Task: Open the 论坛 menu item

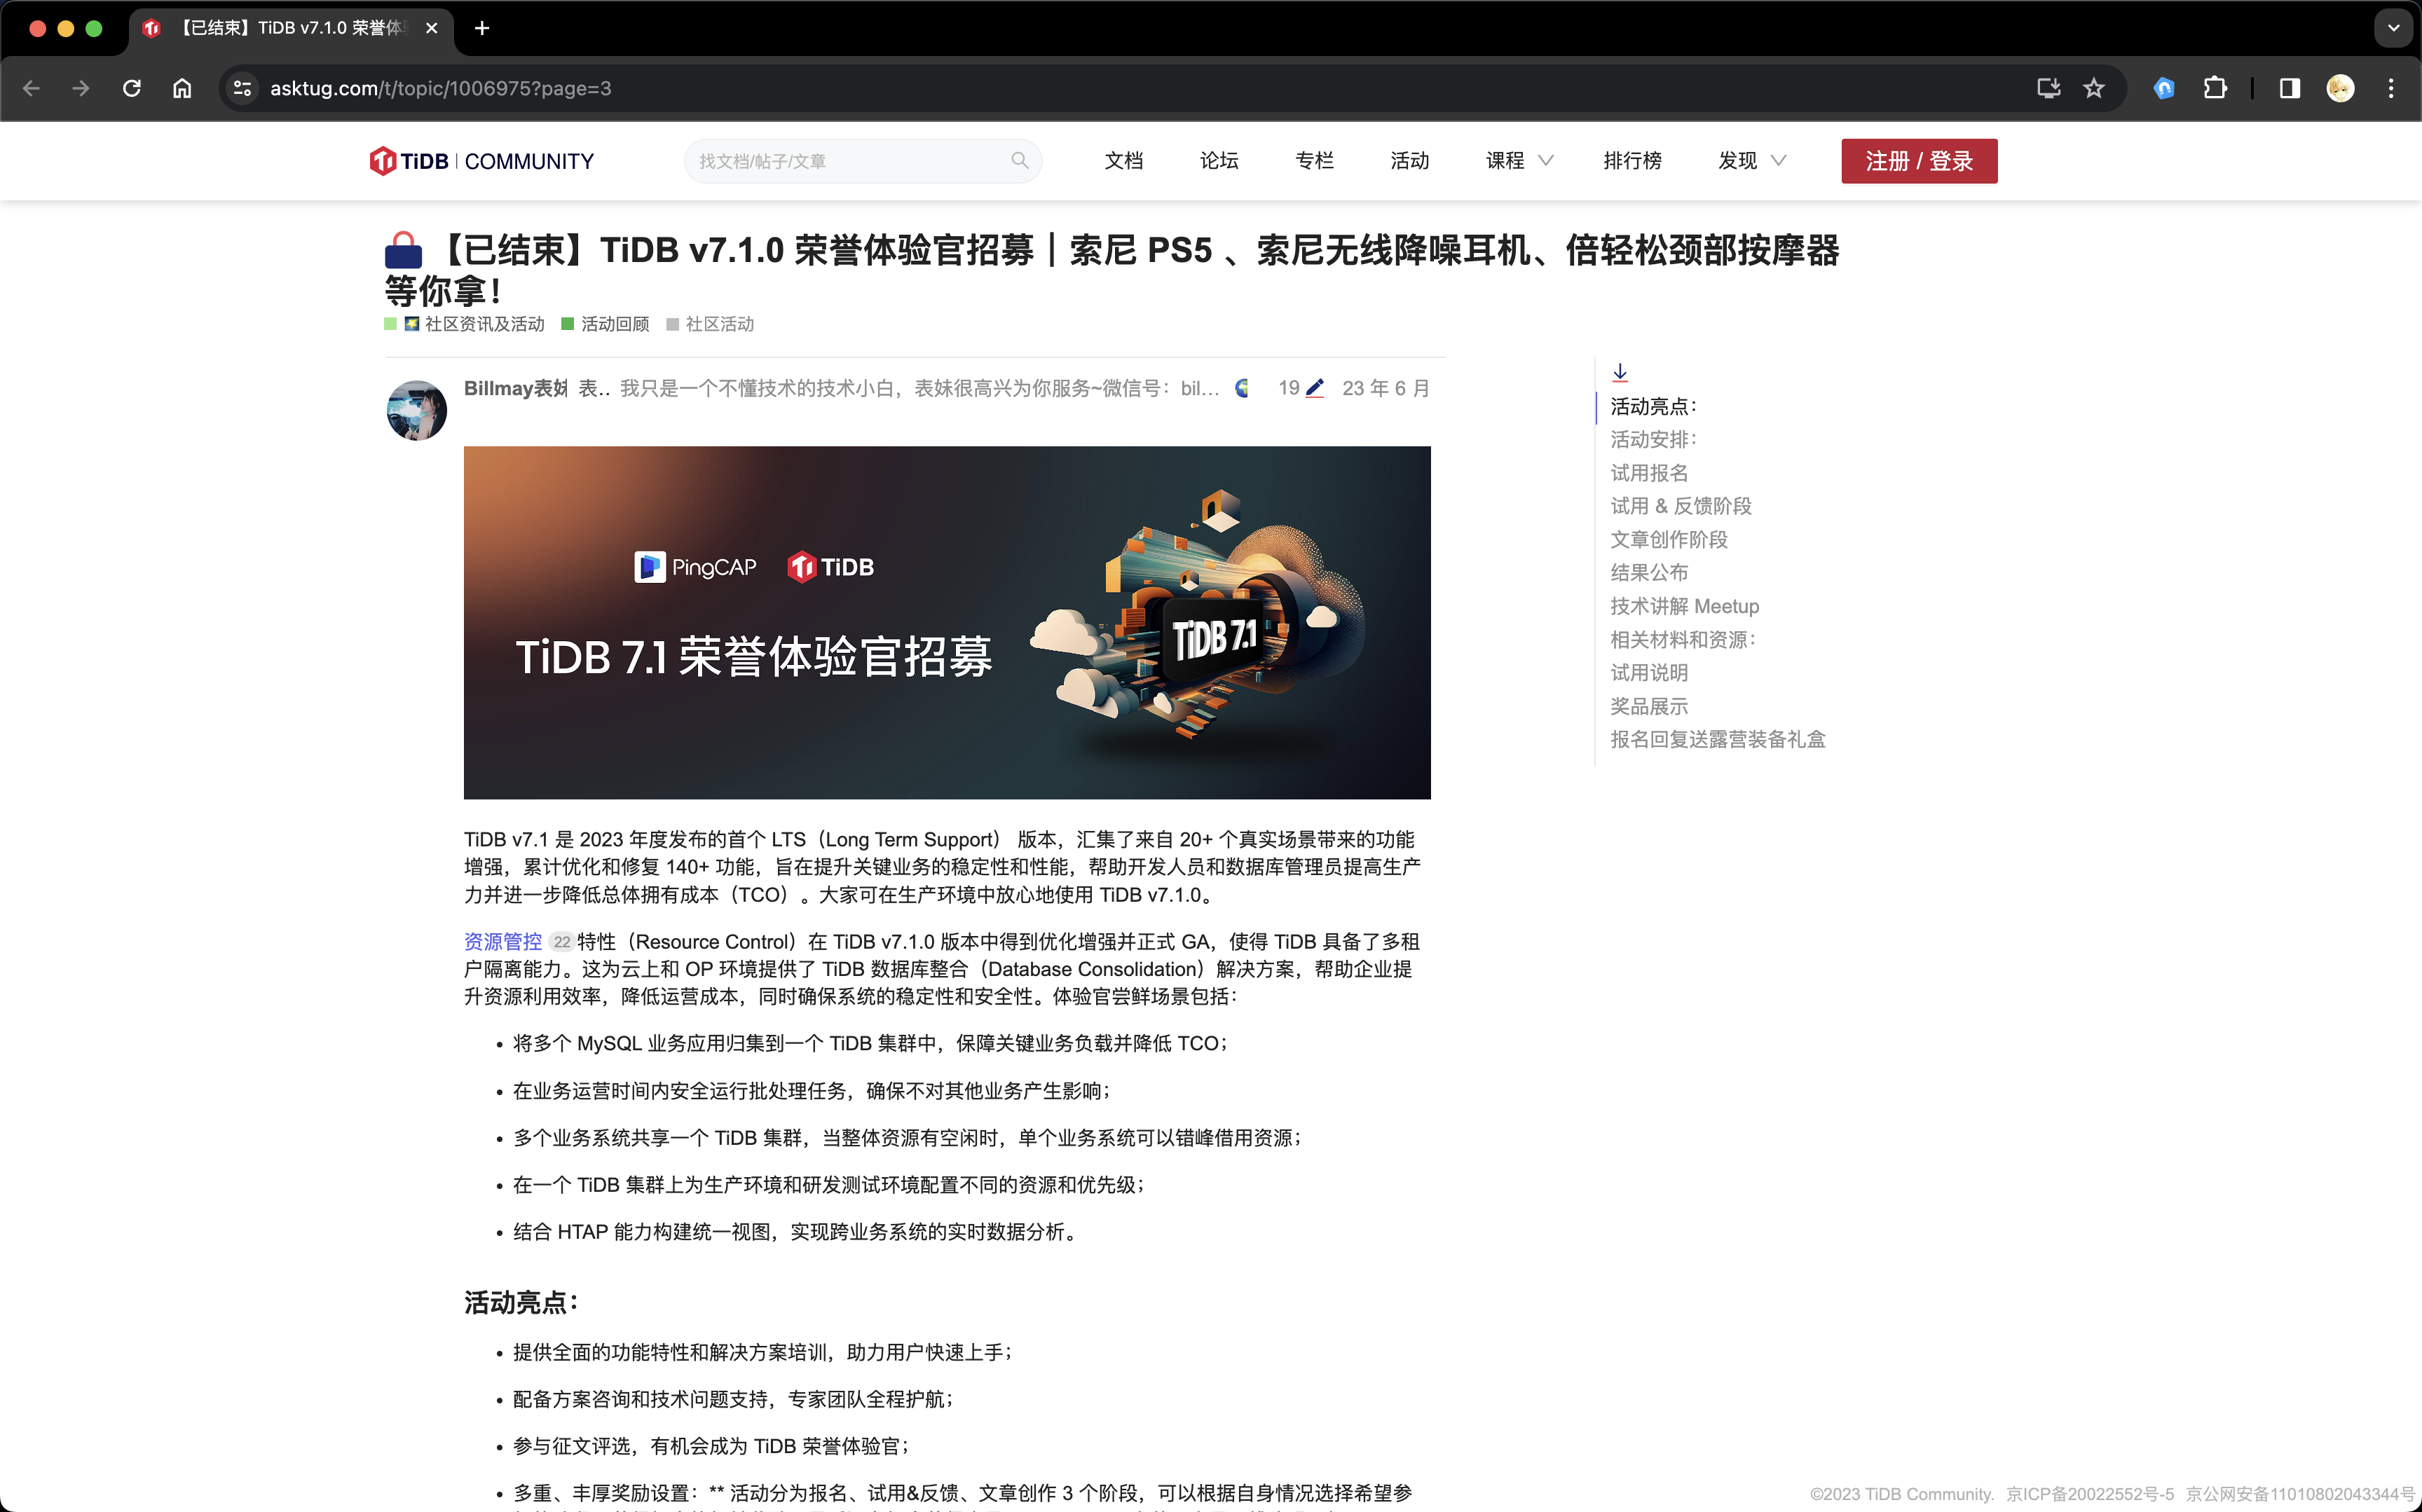Action: point(1219,161)
